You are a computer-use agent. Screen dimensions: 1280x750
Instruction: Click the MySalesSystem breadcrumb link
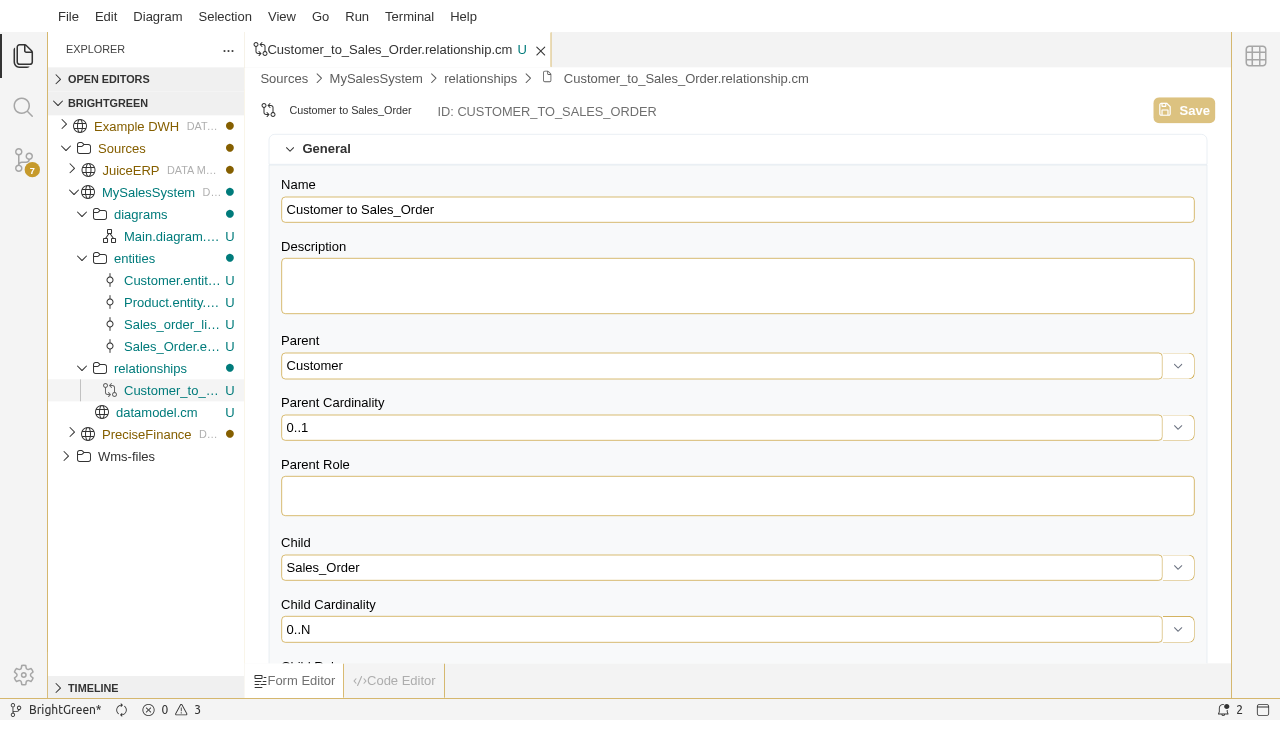pyautogui.click(x=376, y=78)
